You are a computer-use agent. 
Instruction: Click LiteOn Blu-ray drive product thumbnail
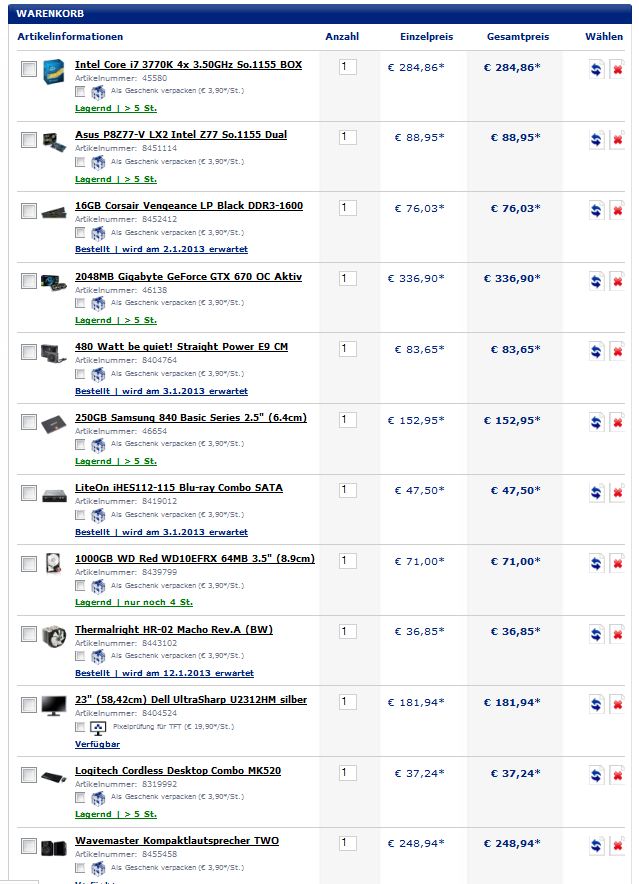click(54, 496)
